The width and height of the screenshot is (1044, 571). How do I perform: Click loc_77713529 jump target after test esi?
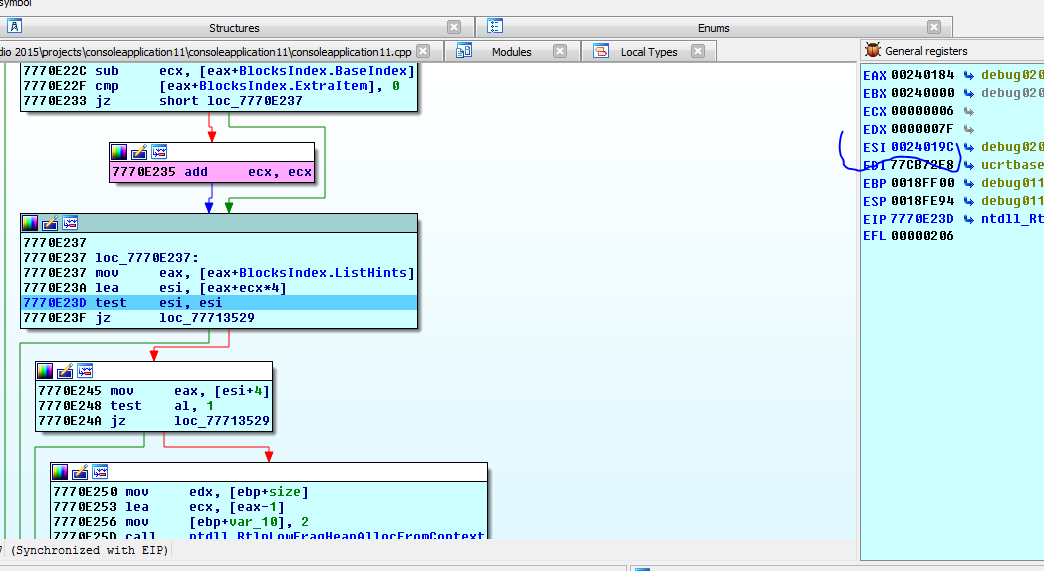coord(207,317)
